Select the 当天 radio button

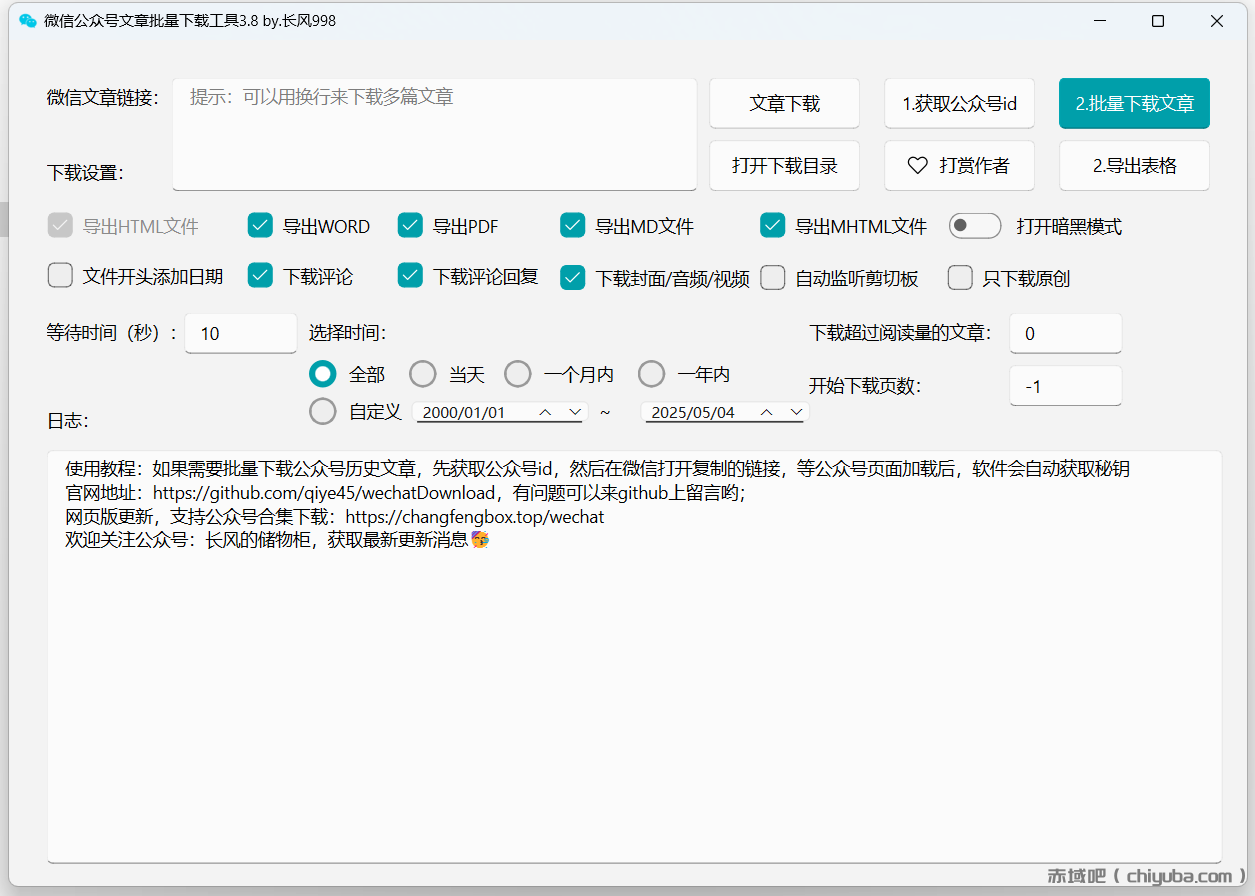(423, 374)
